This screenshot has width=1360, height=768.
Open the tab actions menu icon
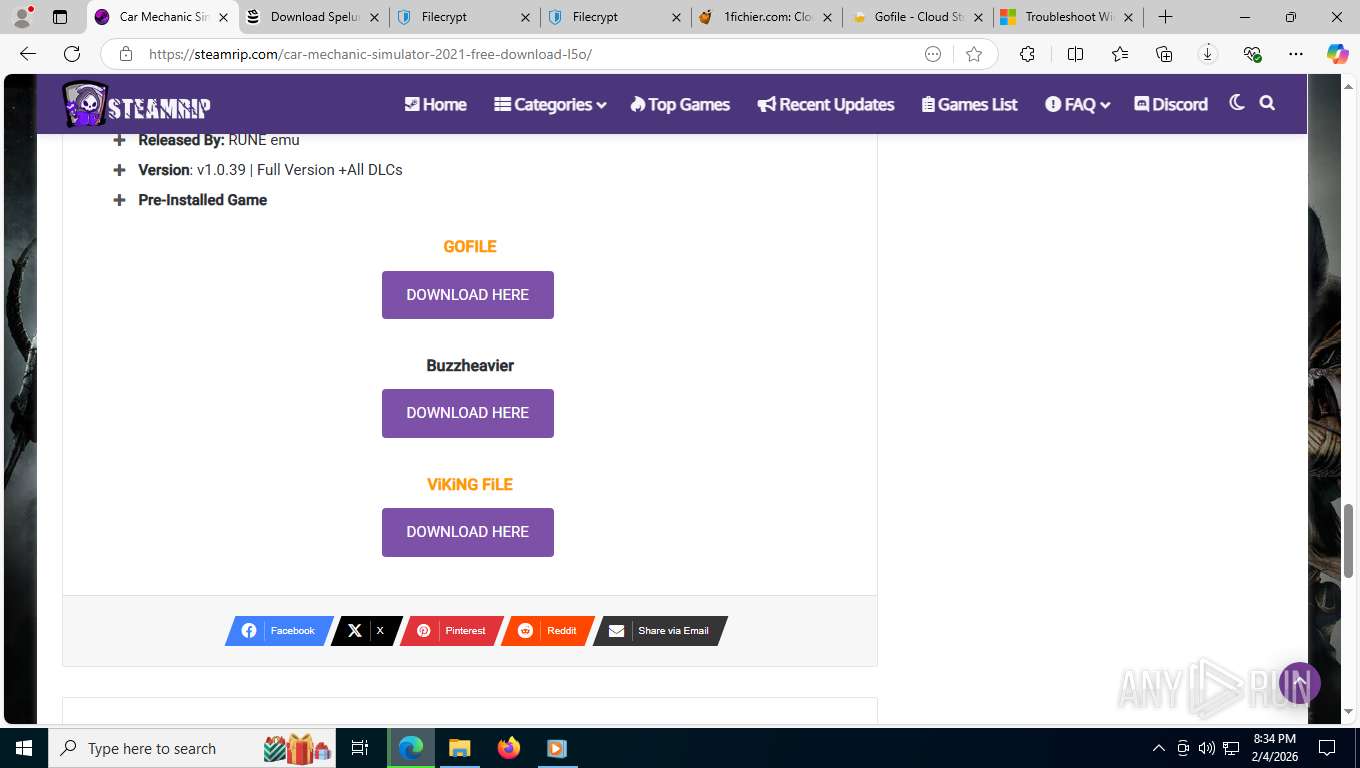[x=60, y=17]
